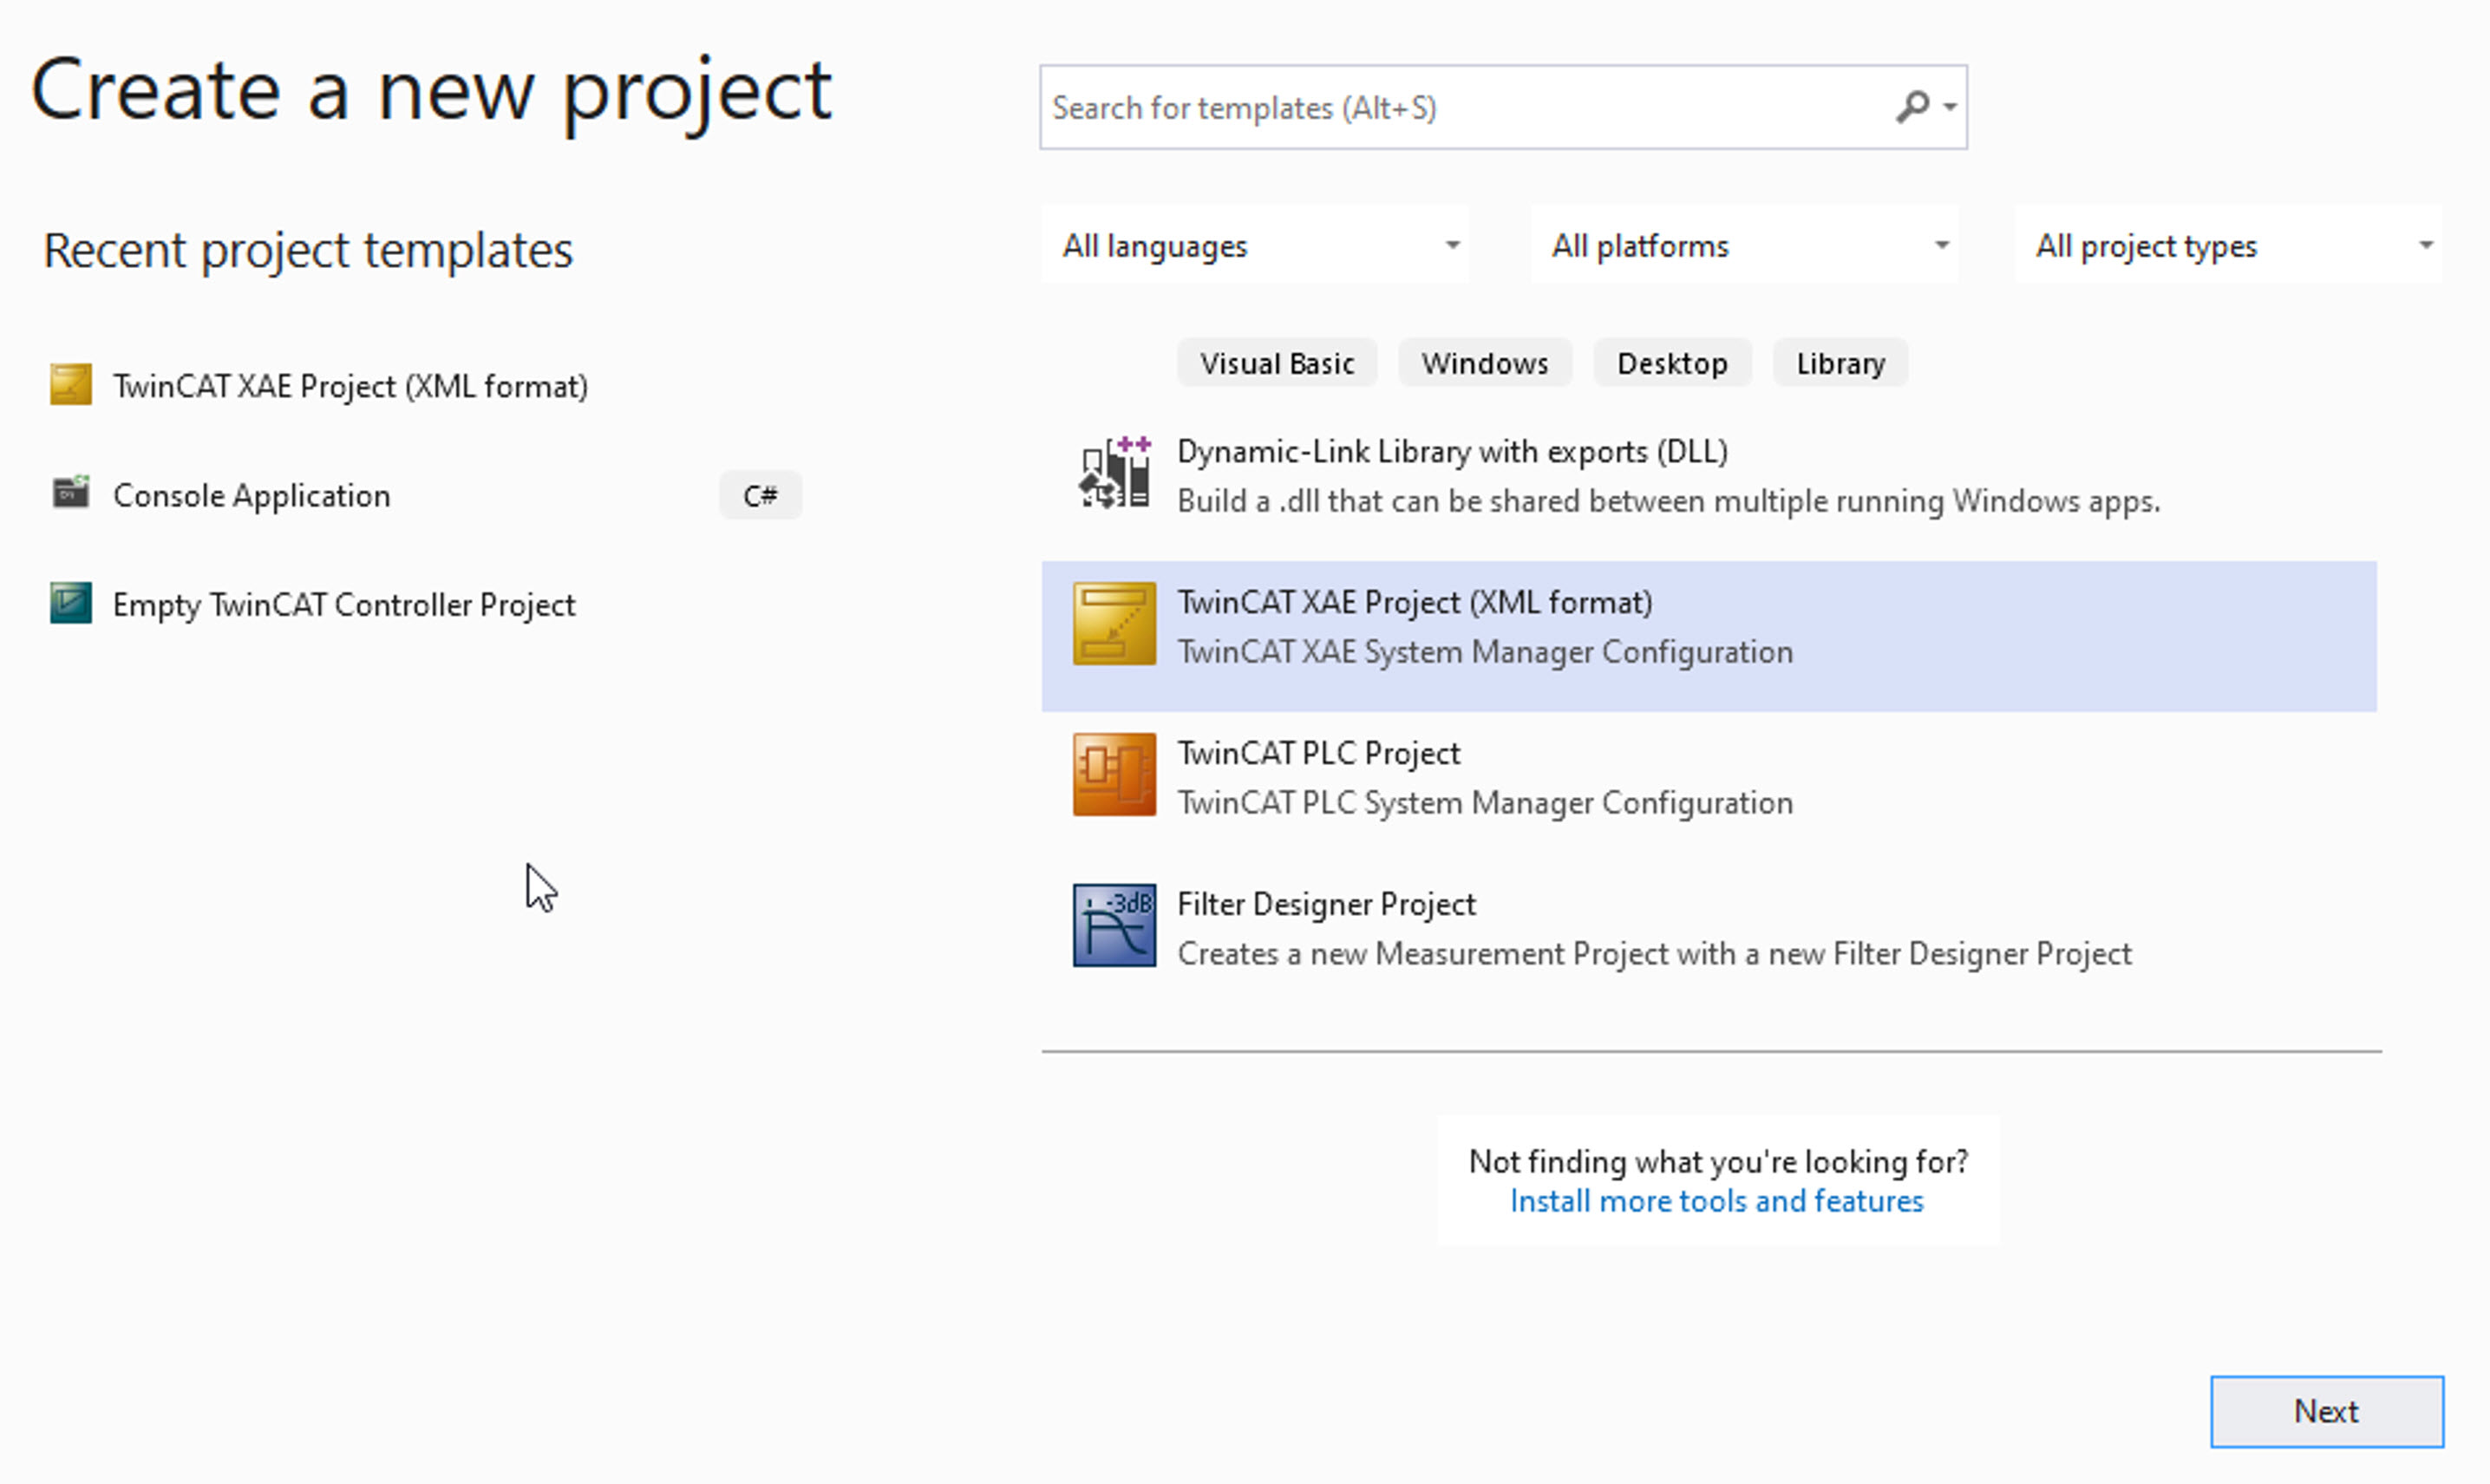Click the TwinCAT XAE icon in recent templates

coord(71,384)
